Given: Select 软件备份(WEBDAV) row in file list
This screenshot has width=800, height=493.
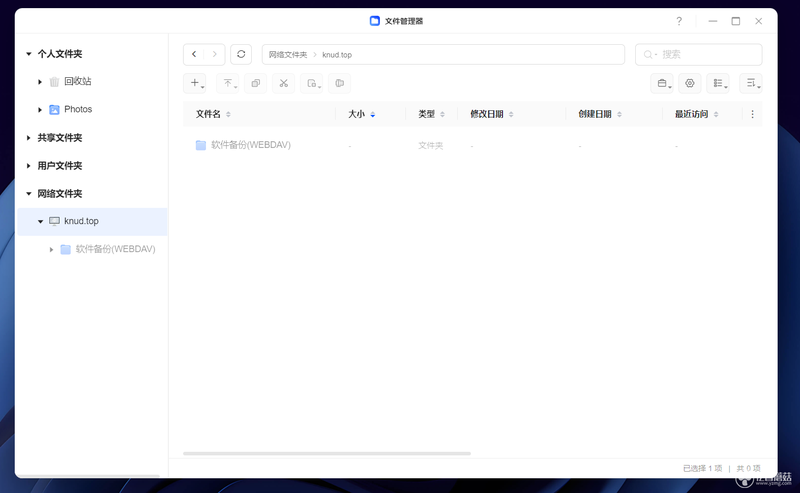Looking at the screenshot, I should pyautogui.click(x=472, y=145).
